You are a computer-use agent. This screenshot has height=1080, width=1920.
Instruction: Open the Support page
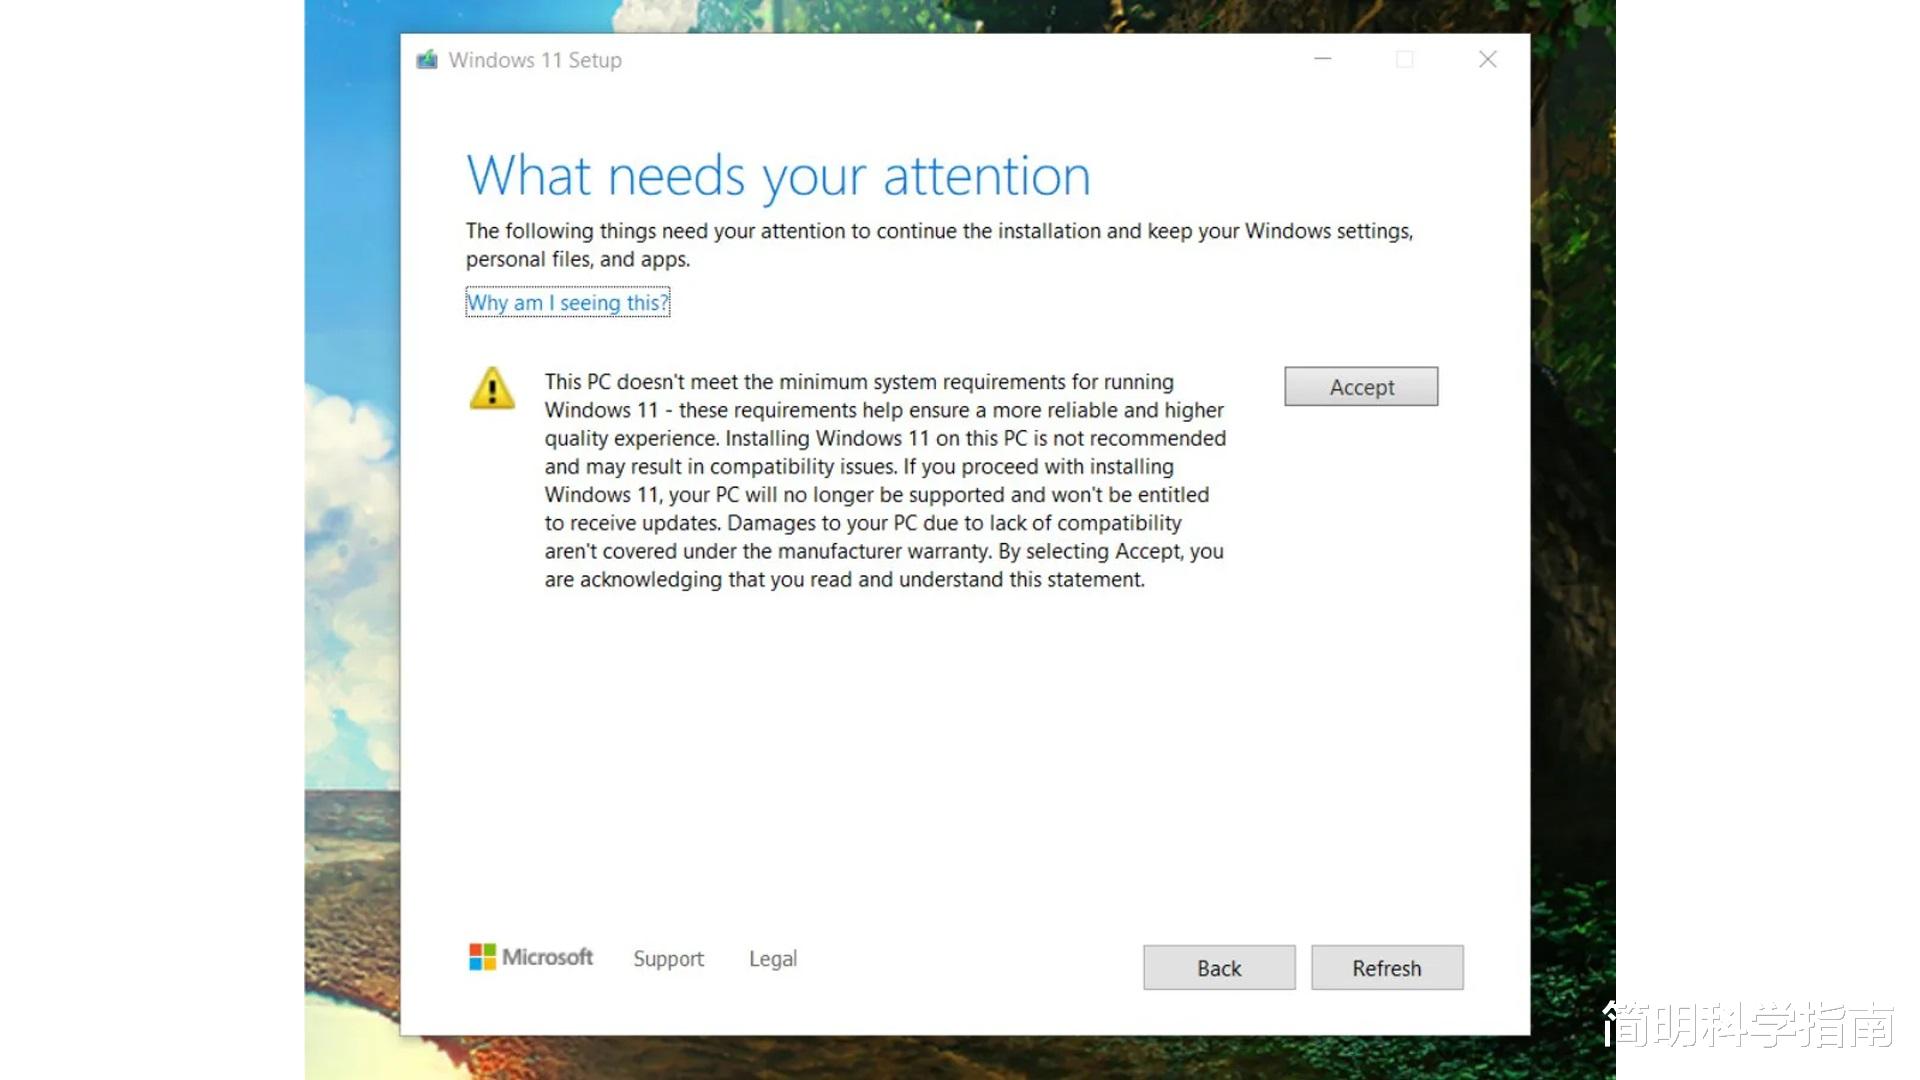668,958
